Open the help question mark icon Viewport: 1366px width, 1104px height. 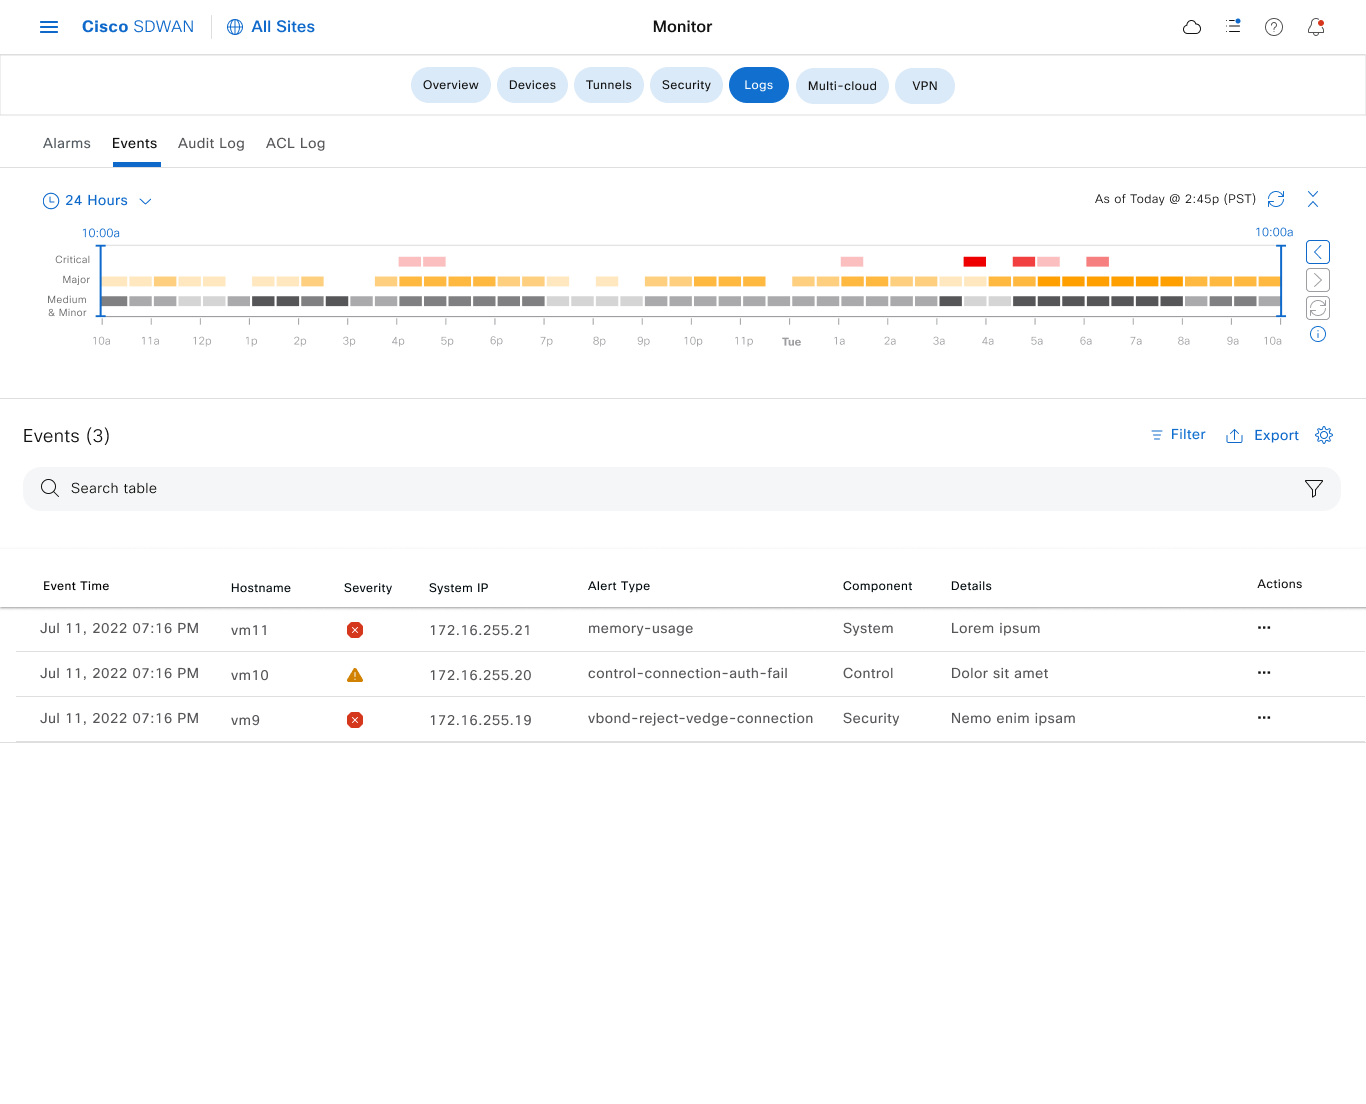(x=1274, y=27)
